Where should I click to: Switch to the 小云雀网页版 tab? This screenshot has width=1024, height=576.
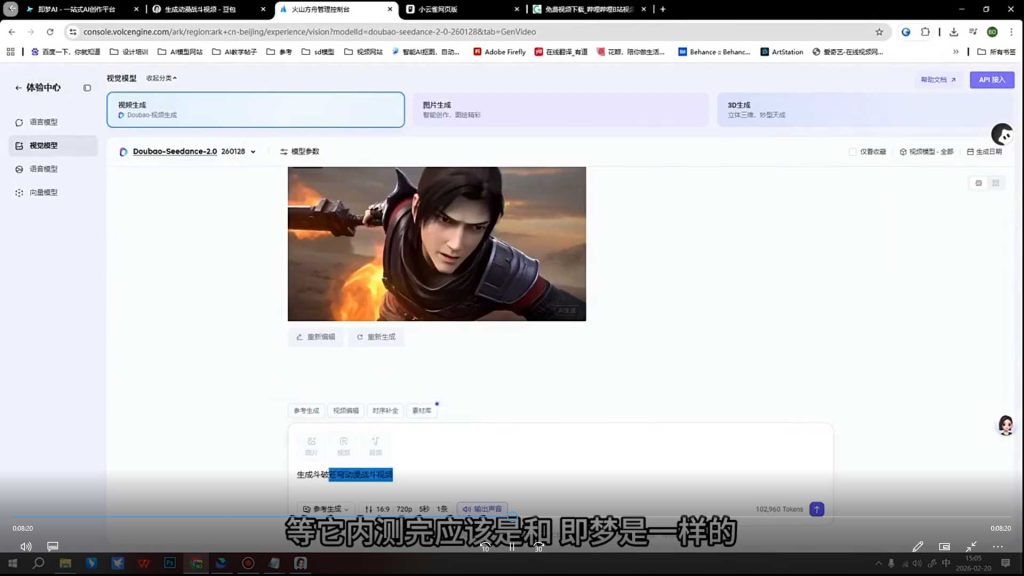pyautogui.click(x=462, y=9)
